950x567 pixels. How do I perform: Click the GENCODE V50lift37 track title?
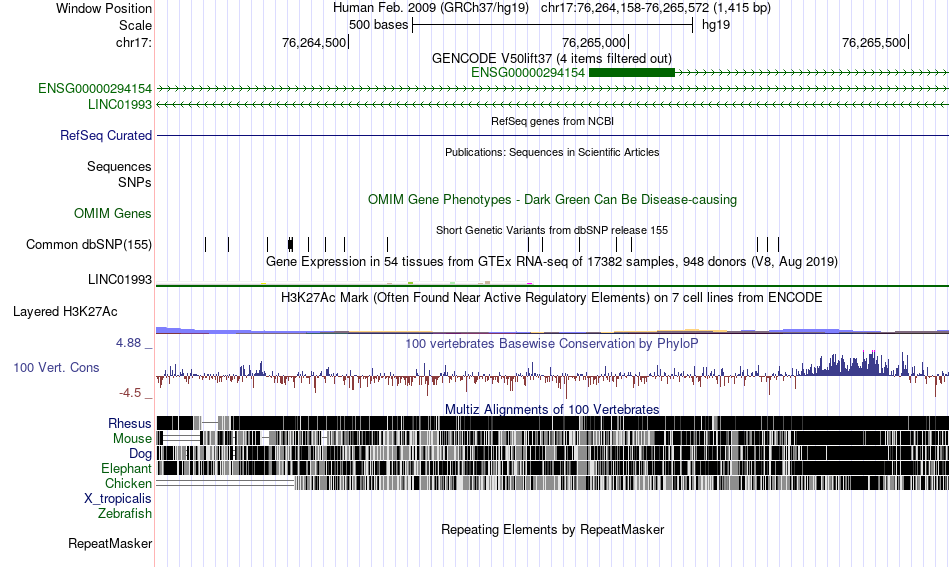pos(552,59)
